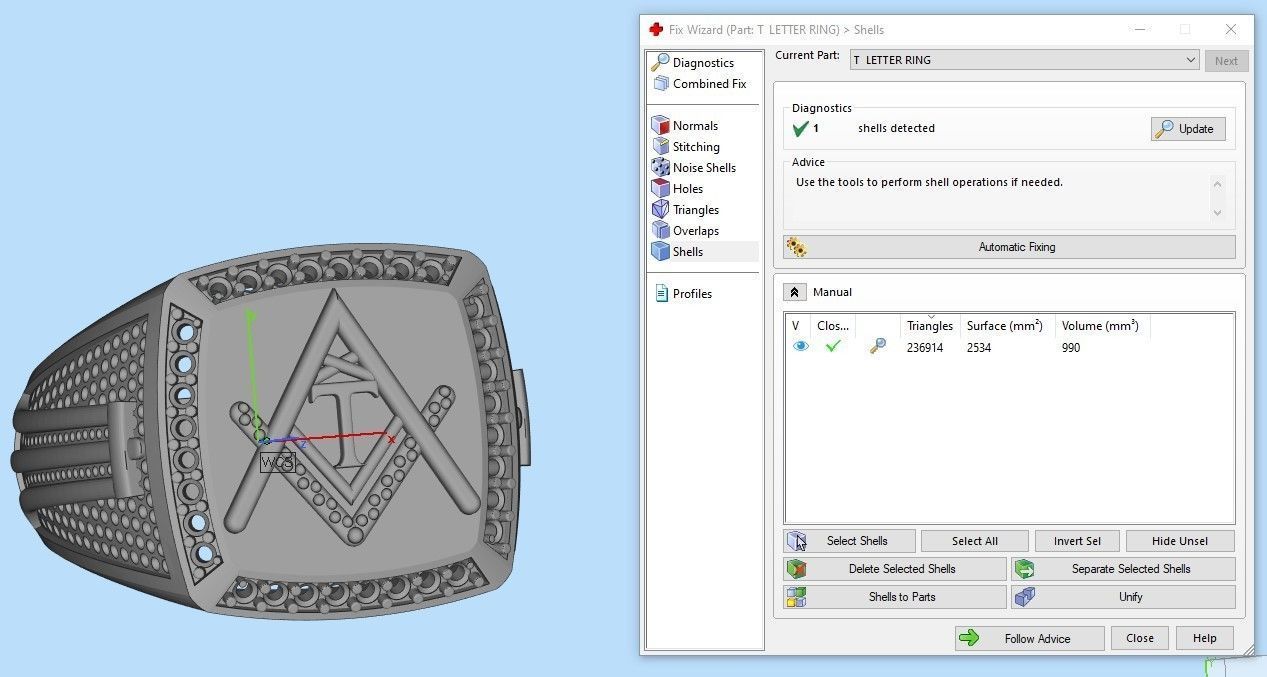The height and width of the screenshot is (677, 1267).
Task: Click the Fix Wizard red cross title icon
Action: pyautogui.click(x=656, y=30)
